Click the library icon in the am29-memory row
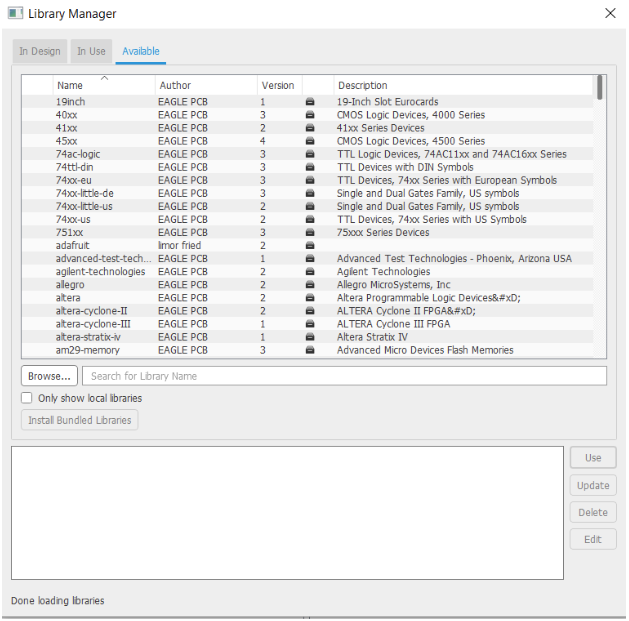 point(310,351)
